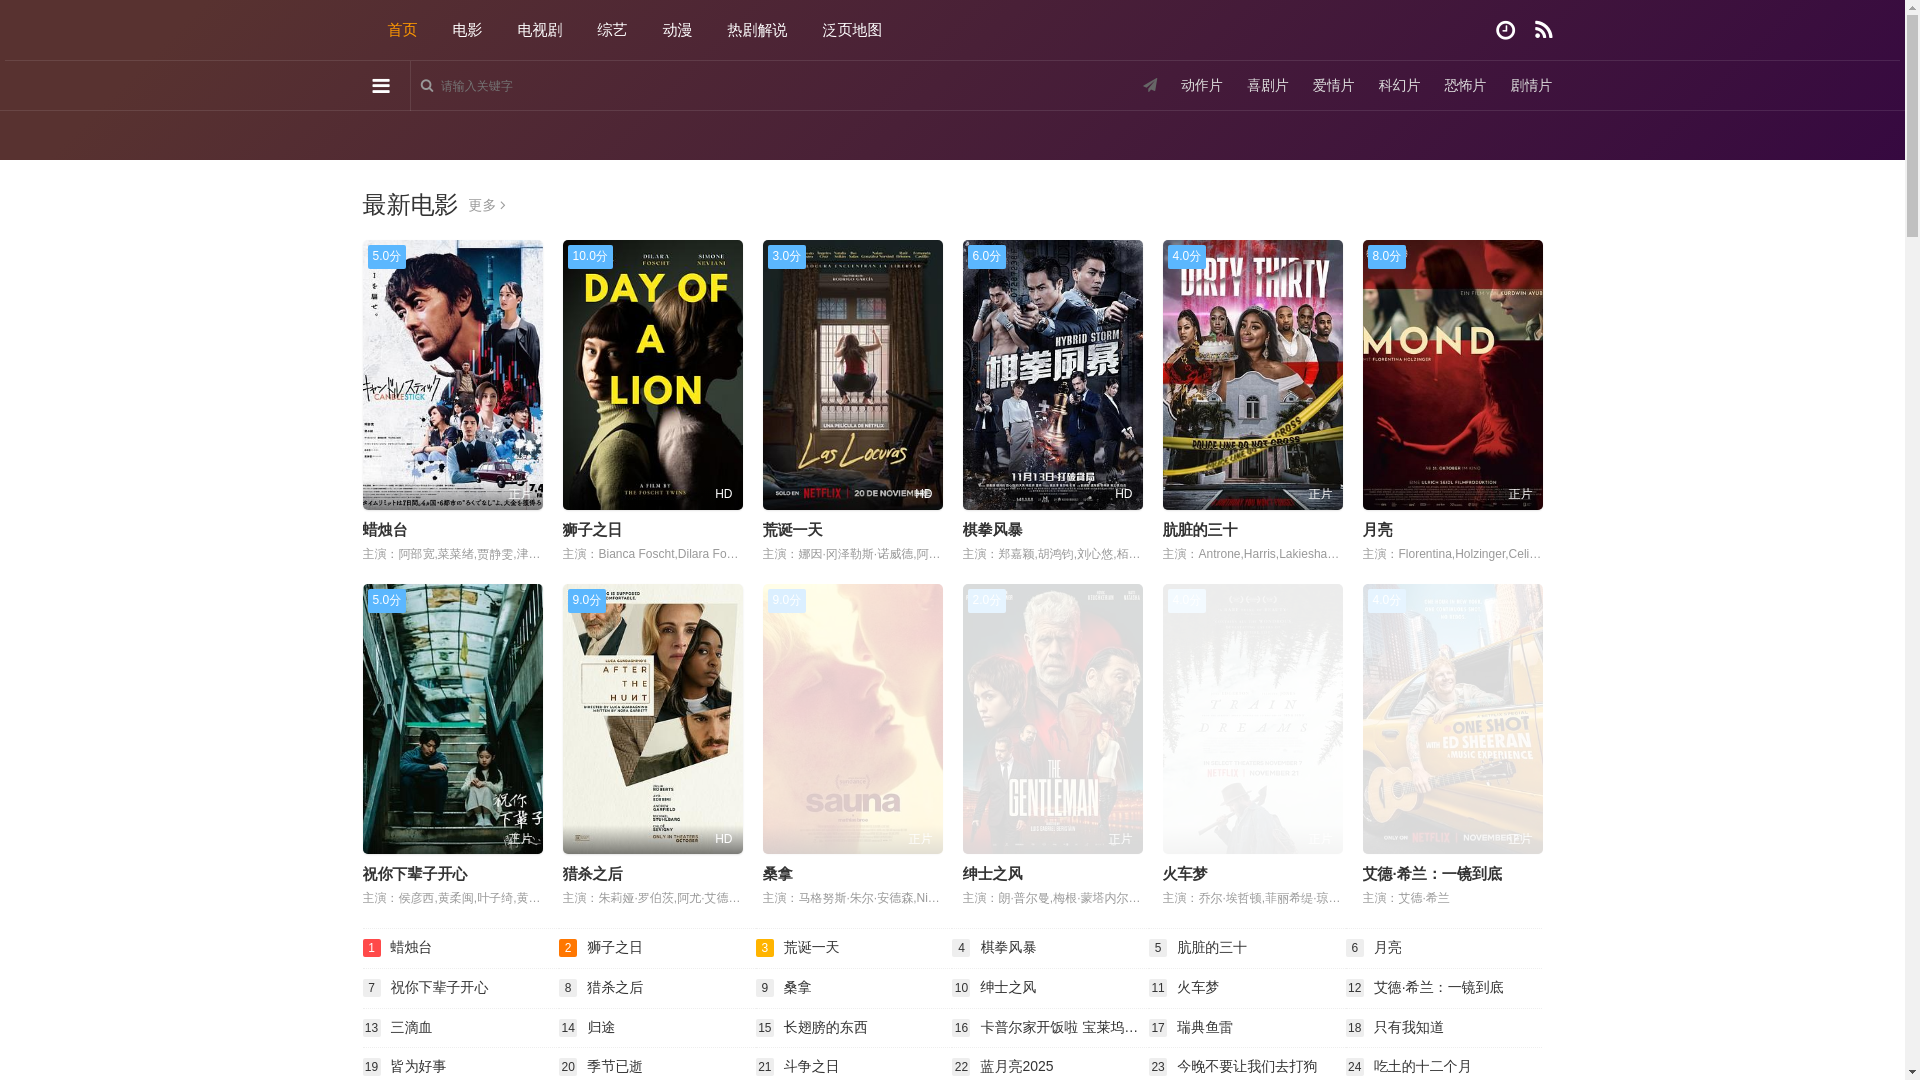Expand 更多 next to 最新电影

(x=487, y=205)
